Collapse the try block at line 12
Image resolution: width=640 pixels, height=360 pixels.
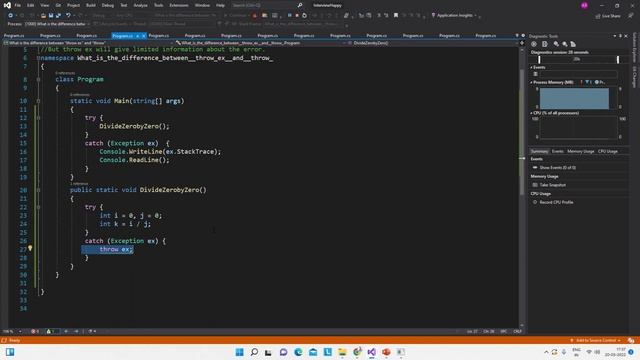38,118
